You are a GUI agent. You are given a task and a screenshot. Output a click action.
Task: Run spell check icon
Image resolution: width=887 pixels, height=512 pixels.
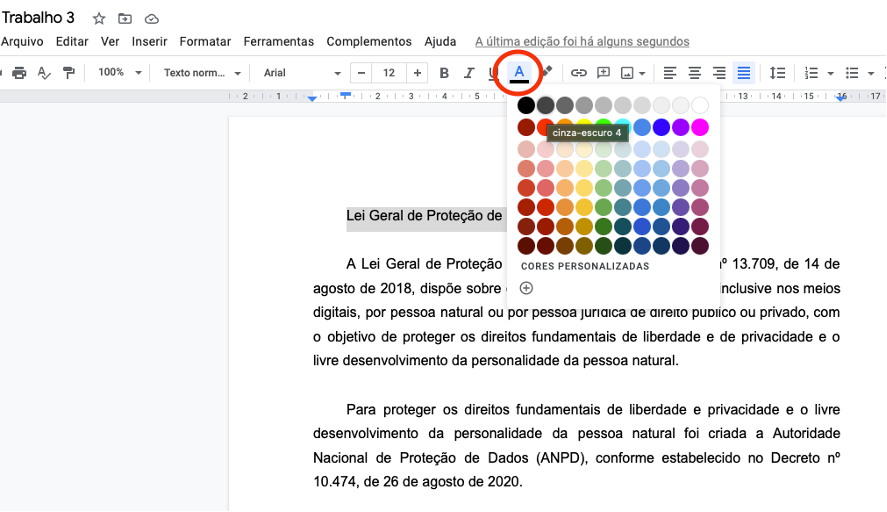coord(44,72)
